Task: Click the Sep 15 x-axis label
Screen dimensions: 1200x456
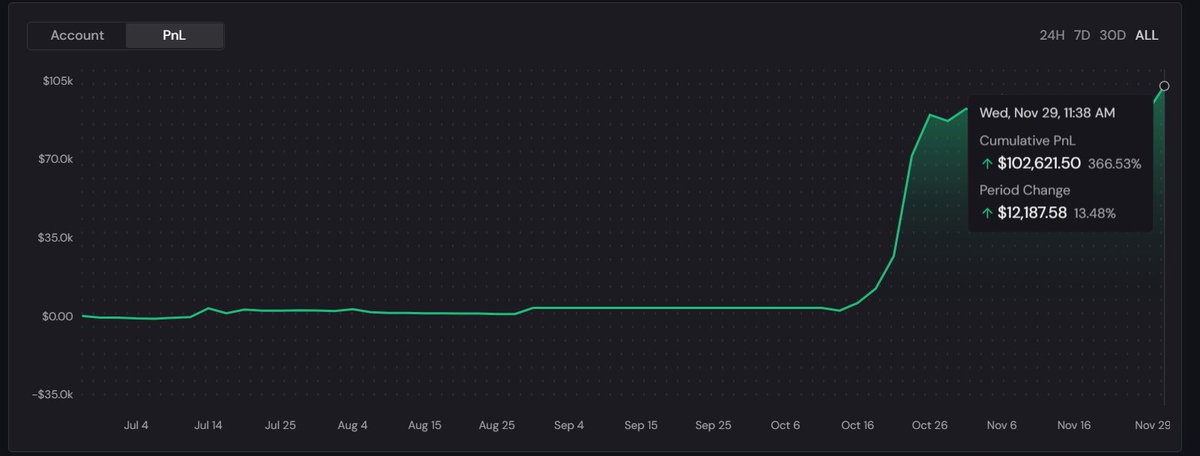Action: tap(641, 425)
